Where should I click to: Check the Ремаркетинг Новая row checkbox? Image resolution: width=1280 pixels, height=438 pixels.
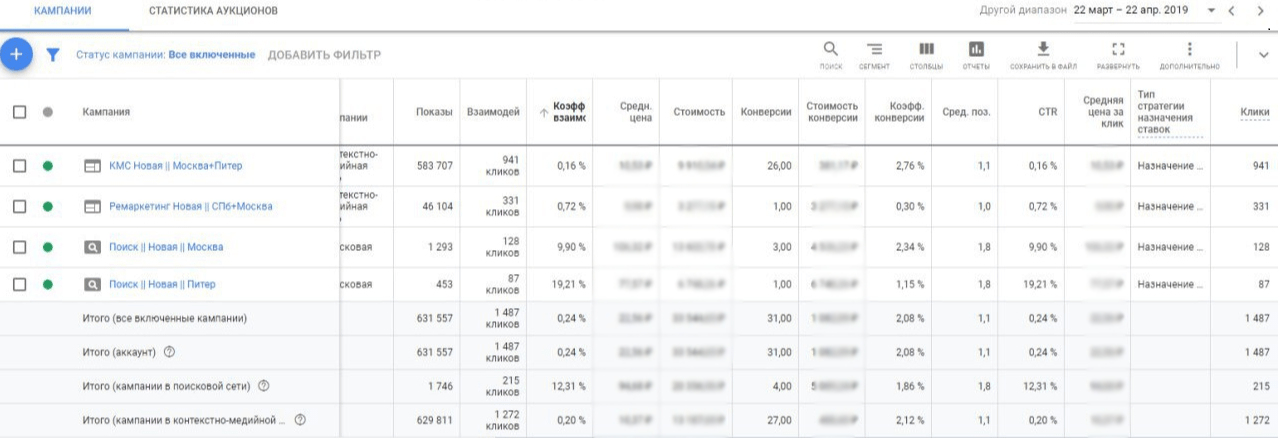coord(19,206)
